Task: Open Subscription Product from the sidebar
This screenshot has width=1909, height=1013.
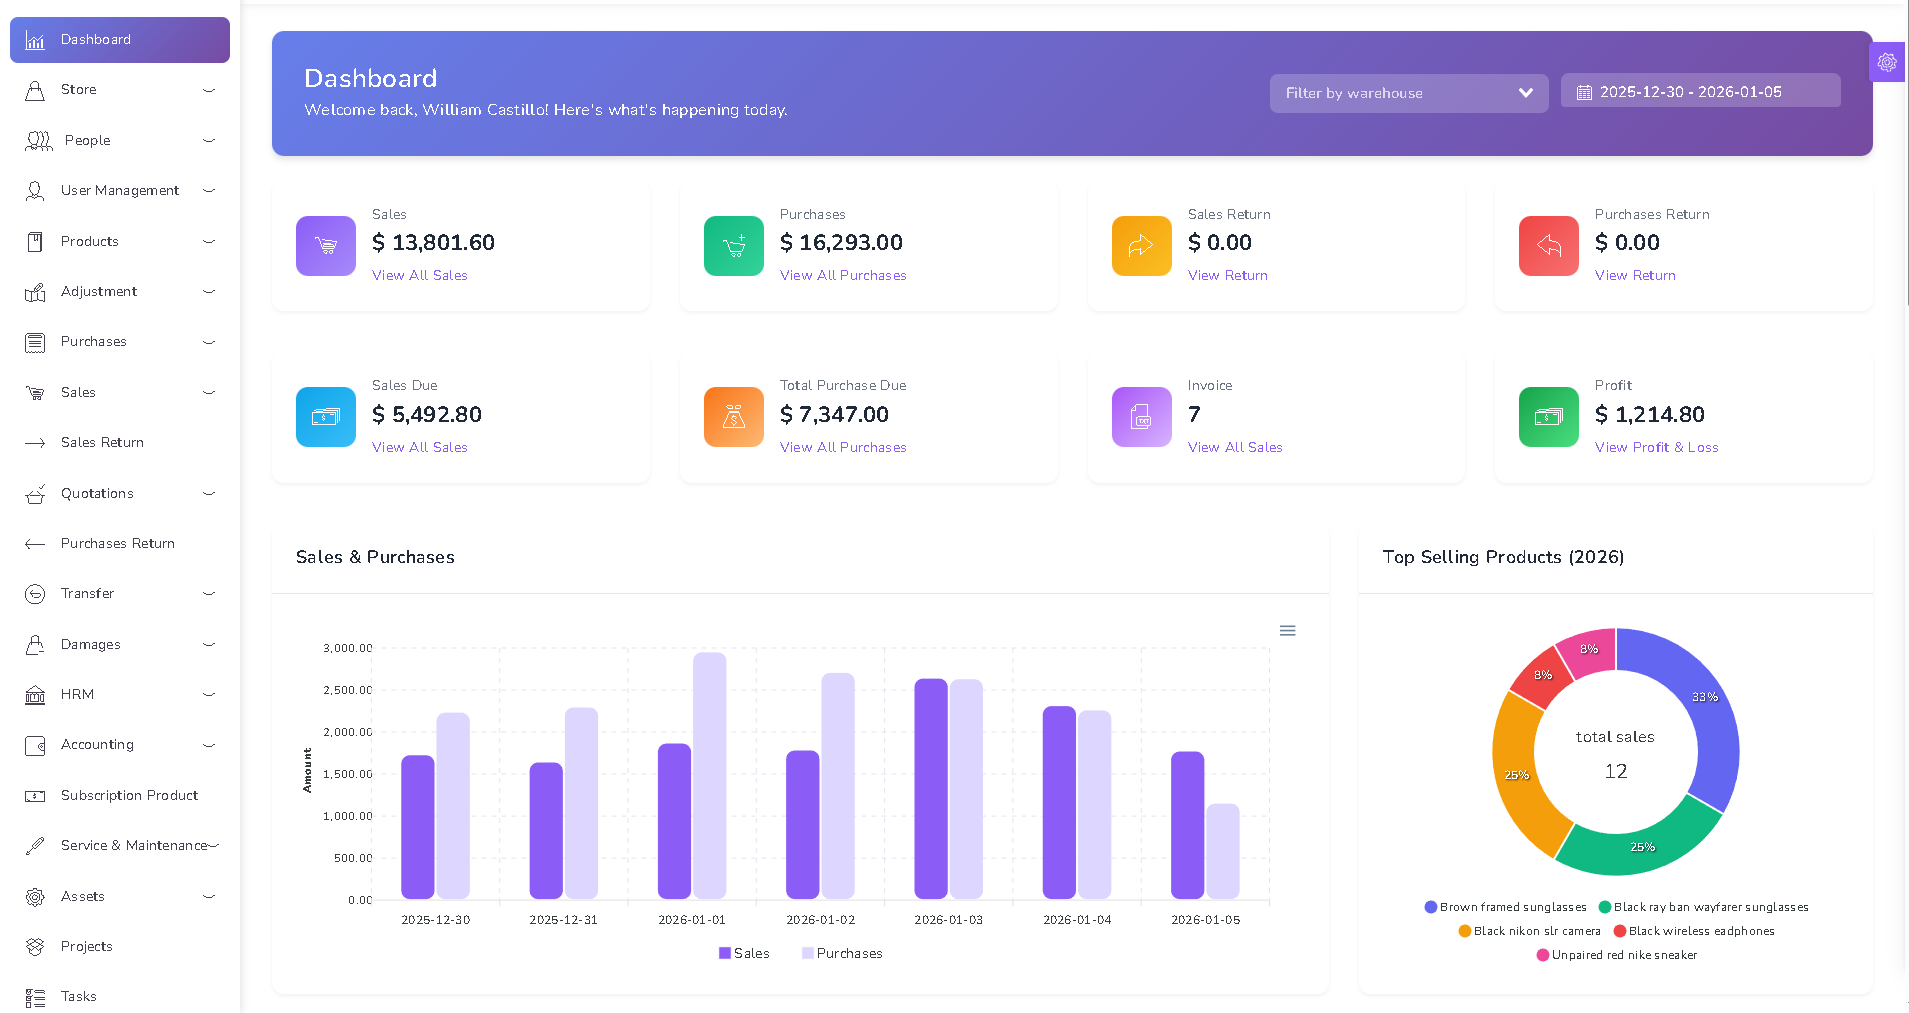Action: (129, 795)
